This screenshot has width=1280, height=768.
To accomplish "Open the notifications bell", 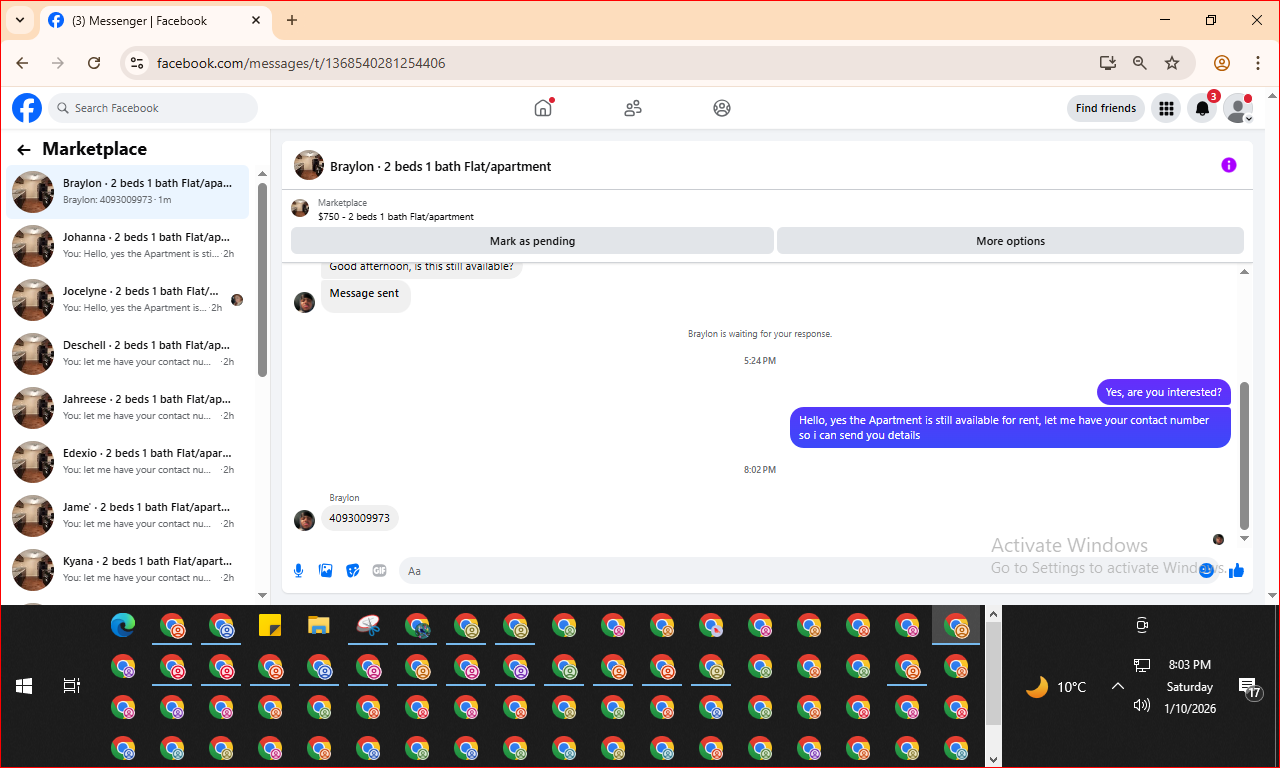I will [1202, 108].
